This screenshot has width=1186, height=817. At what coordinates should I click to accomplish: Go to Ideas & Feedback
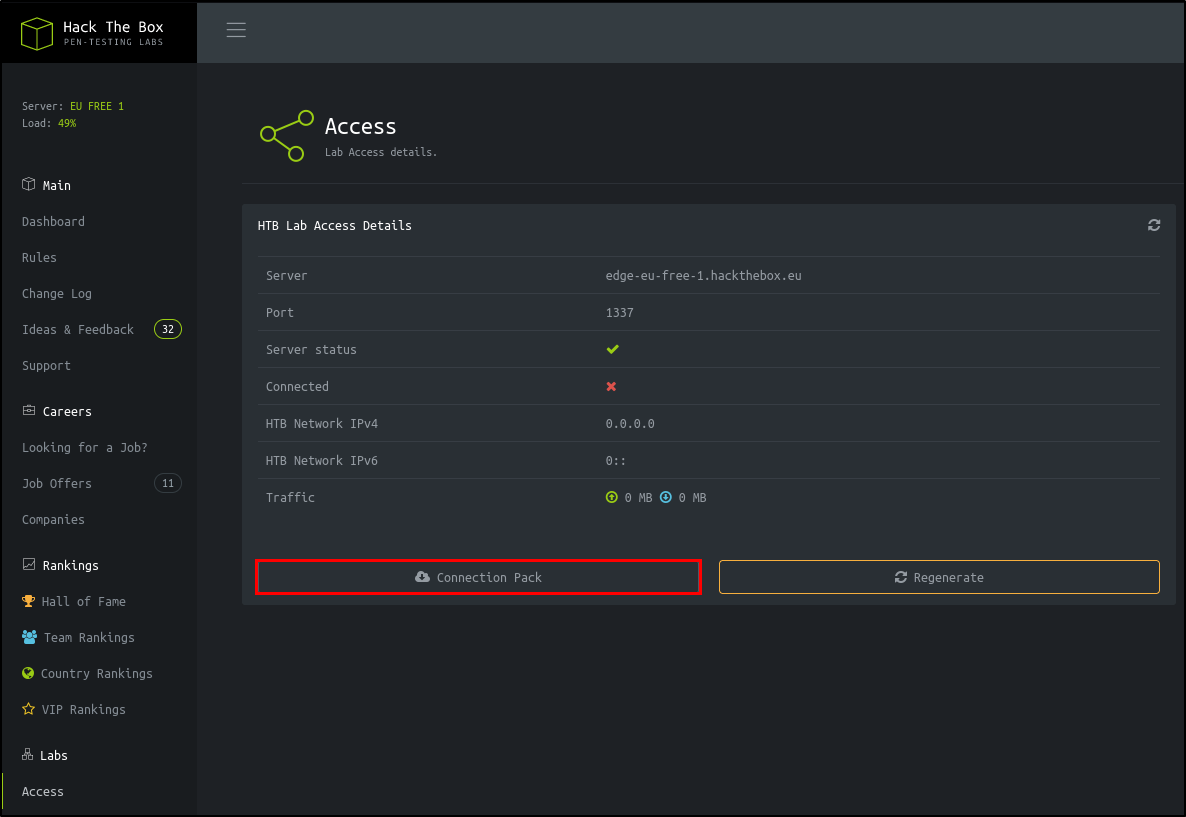click(78, 330)
